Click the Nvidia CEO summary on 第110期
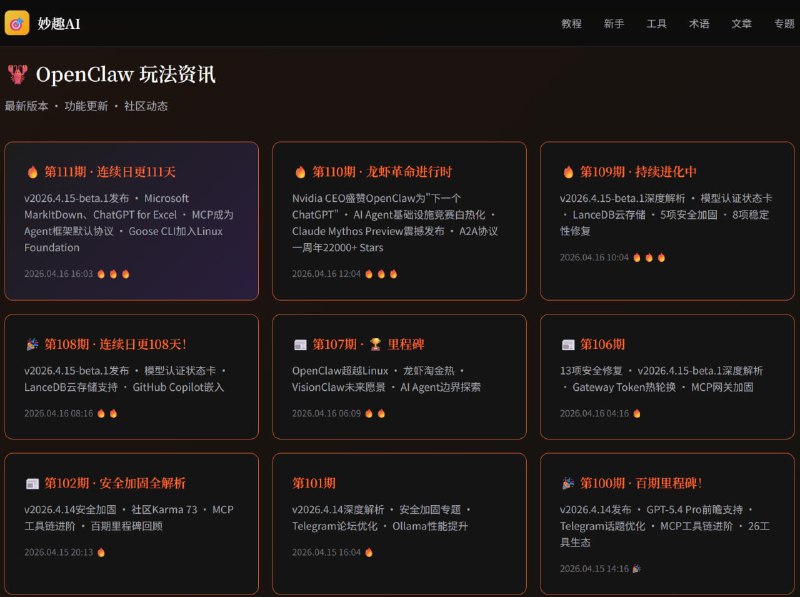 click(x=395, y=223)
